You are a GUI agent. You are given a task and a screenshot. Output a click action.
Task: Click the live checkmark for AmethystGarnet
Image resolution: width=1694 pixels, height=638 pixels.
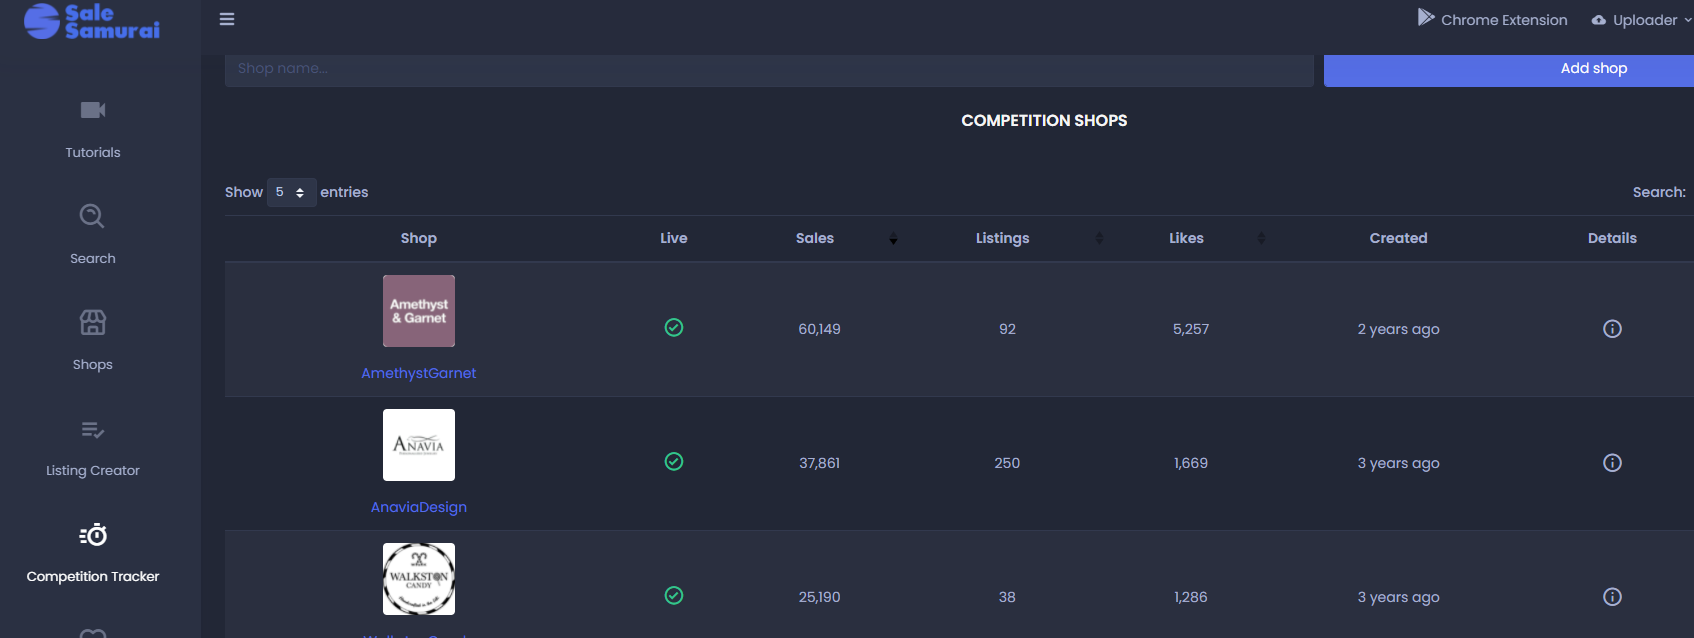click(x=674, y=328)
